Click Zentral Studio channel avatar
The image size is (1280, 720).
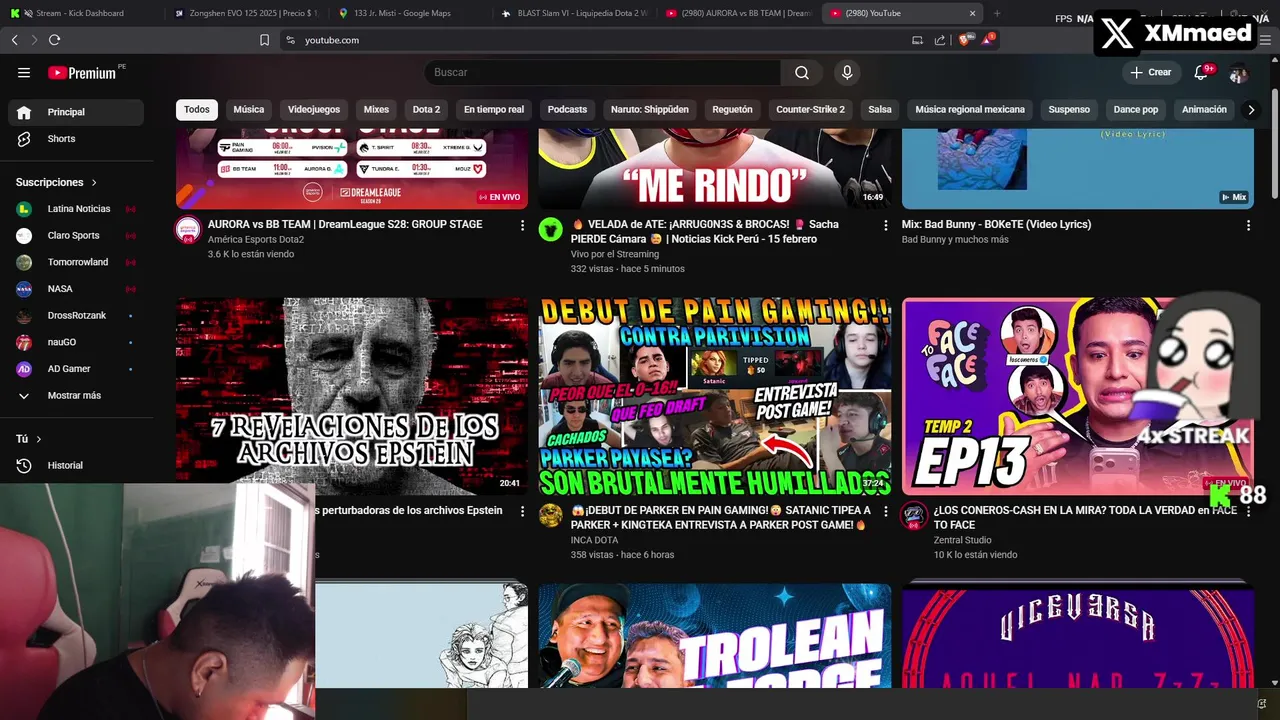click(x=914, y=516)
